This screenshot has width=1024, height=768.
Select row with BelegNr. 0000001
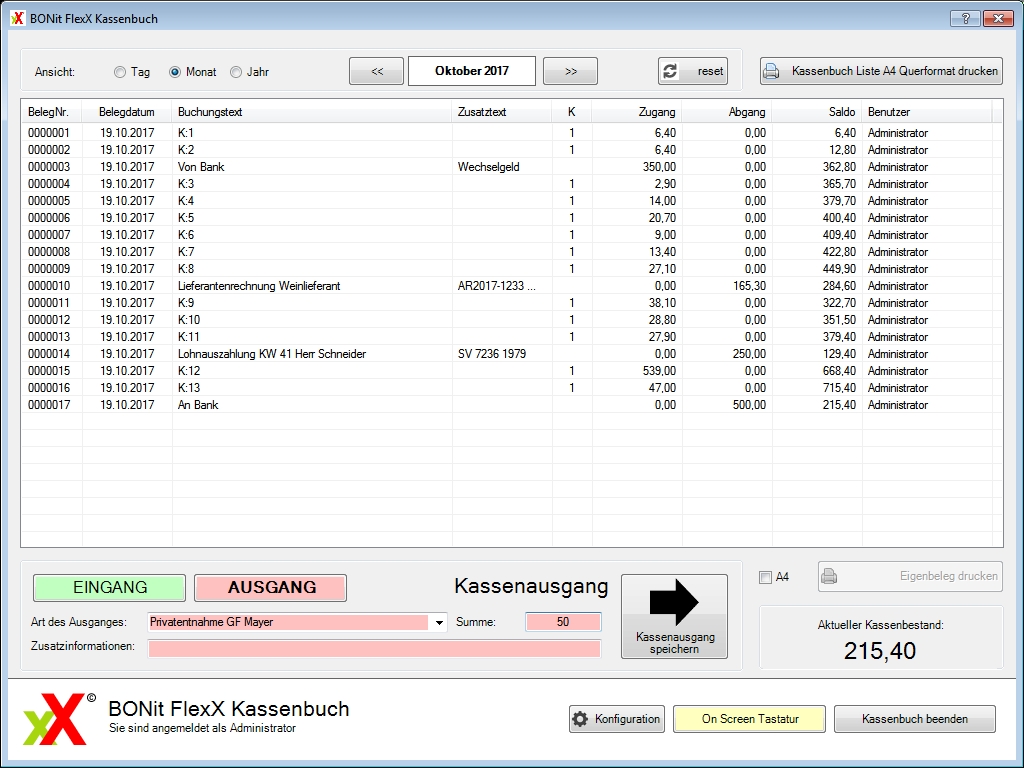tap(507, 133)
